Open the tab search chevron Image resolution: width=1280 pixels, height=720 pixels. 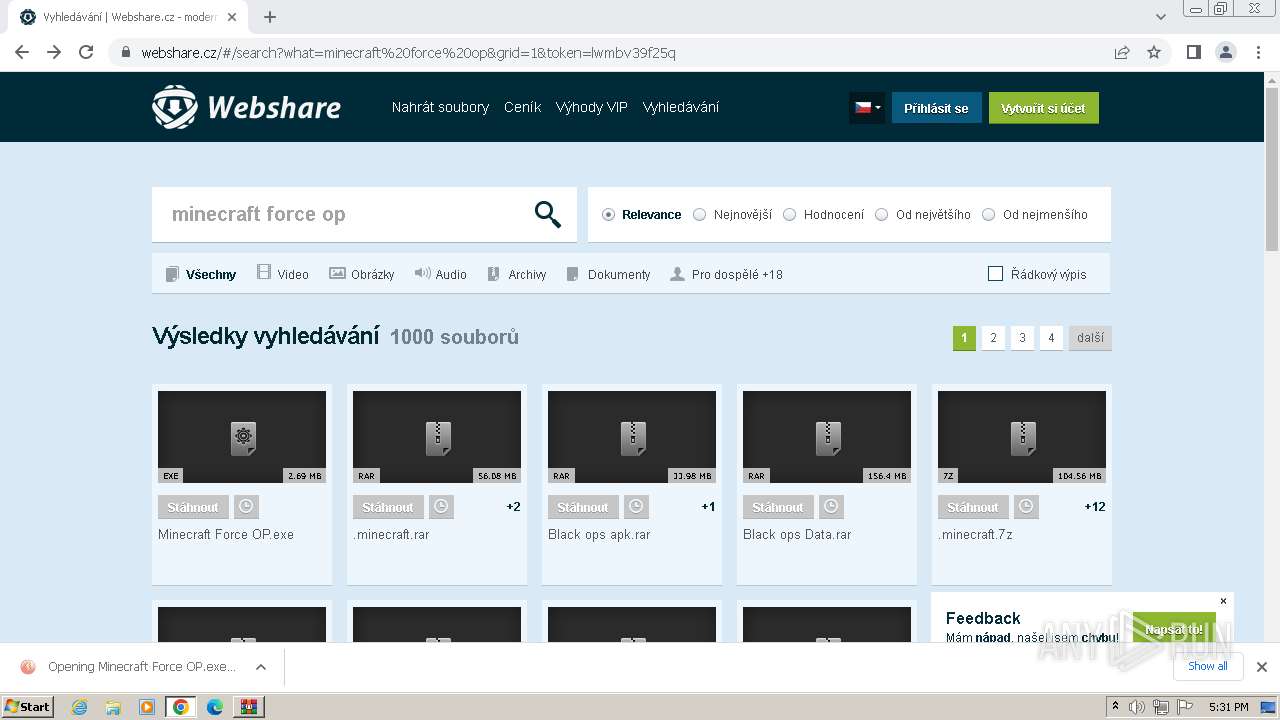(x=1161, y=17)
